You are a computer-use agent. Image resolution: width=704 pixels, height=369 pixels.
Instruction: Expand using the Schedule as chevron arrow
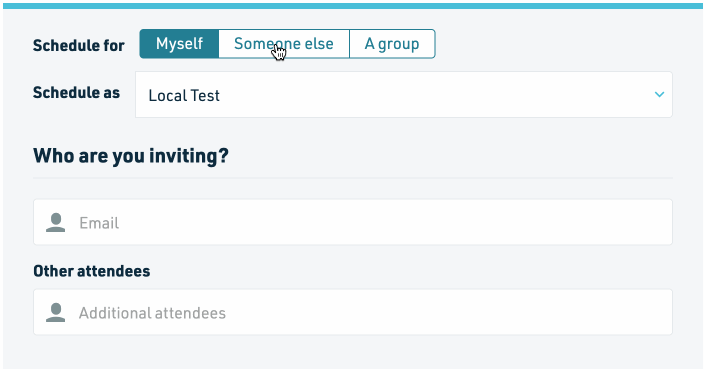point(659,94)
